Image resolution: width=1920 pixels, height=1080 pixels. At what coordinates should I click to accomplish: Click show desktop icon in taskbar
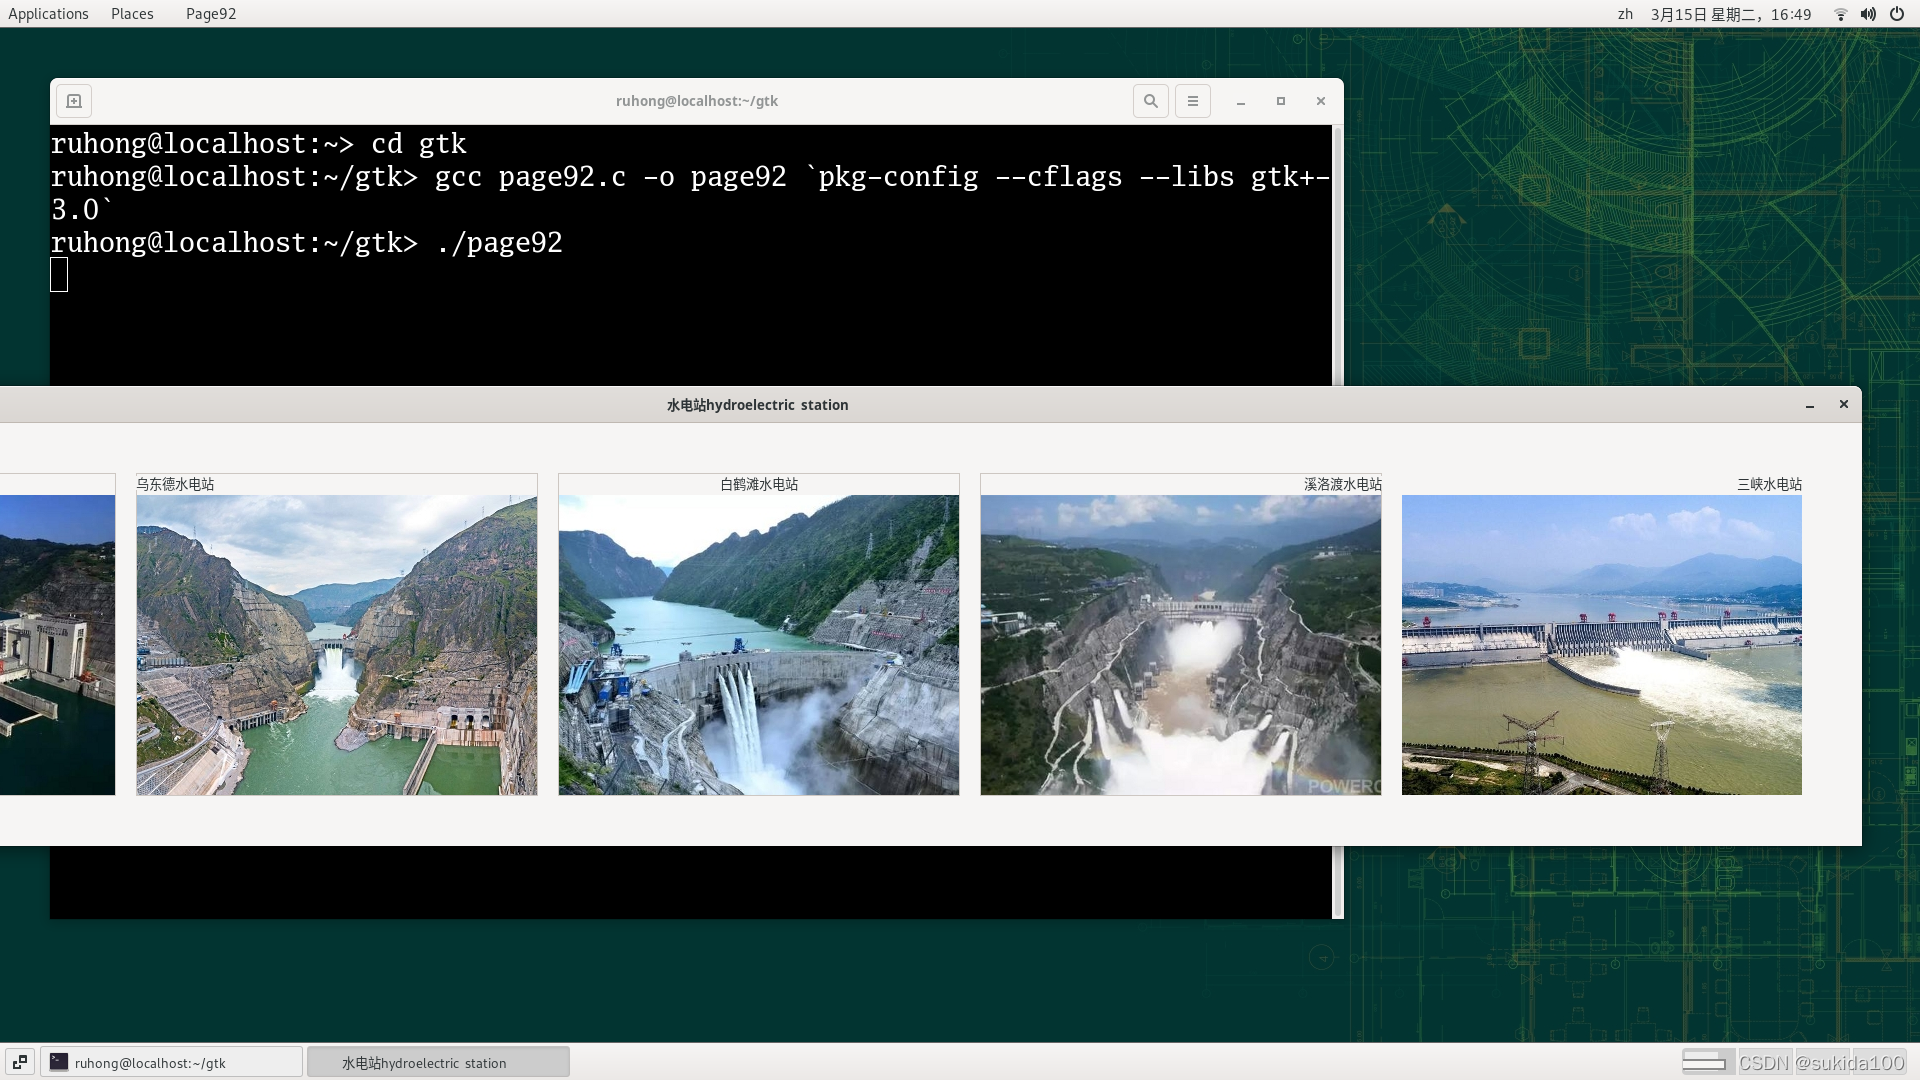20,1062
